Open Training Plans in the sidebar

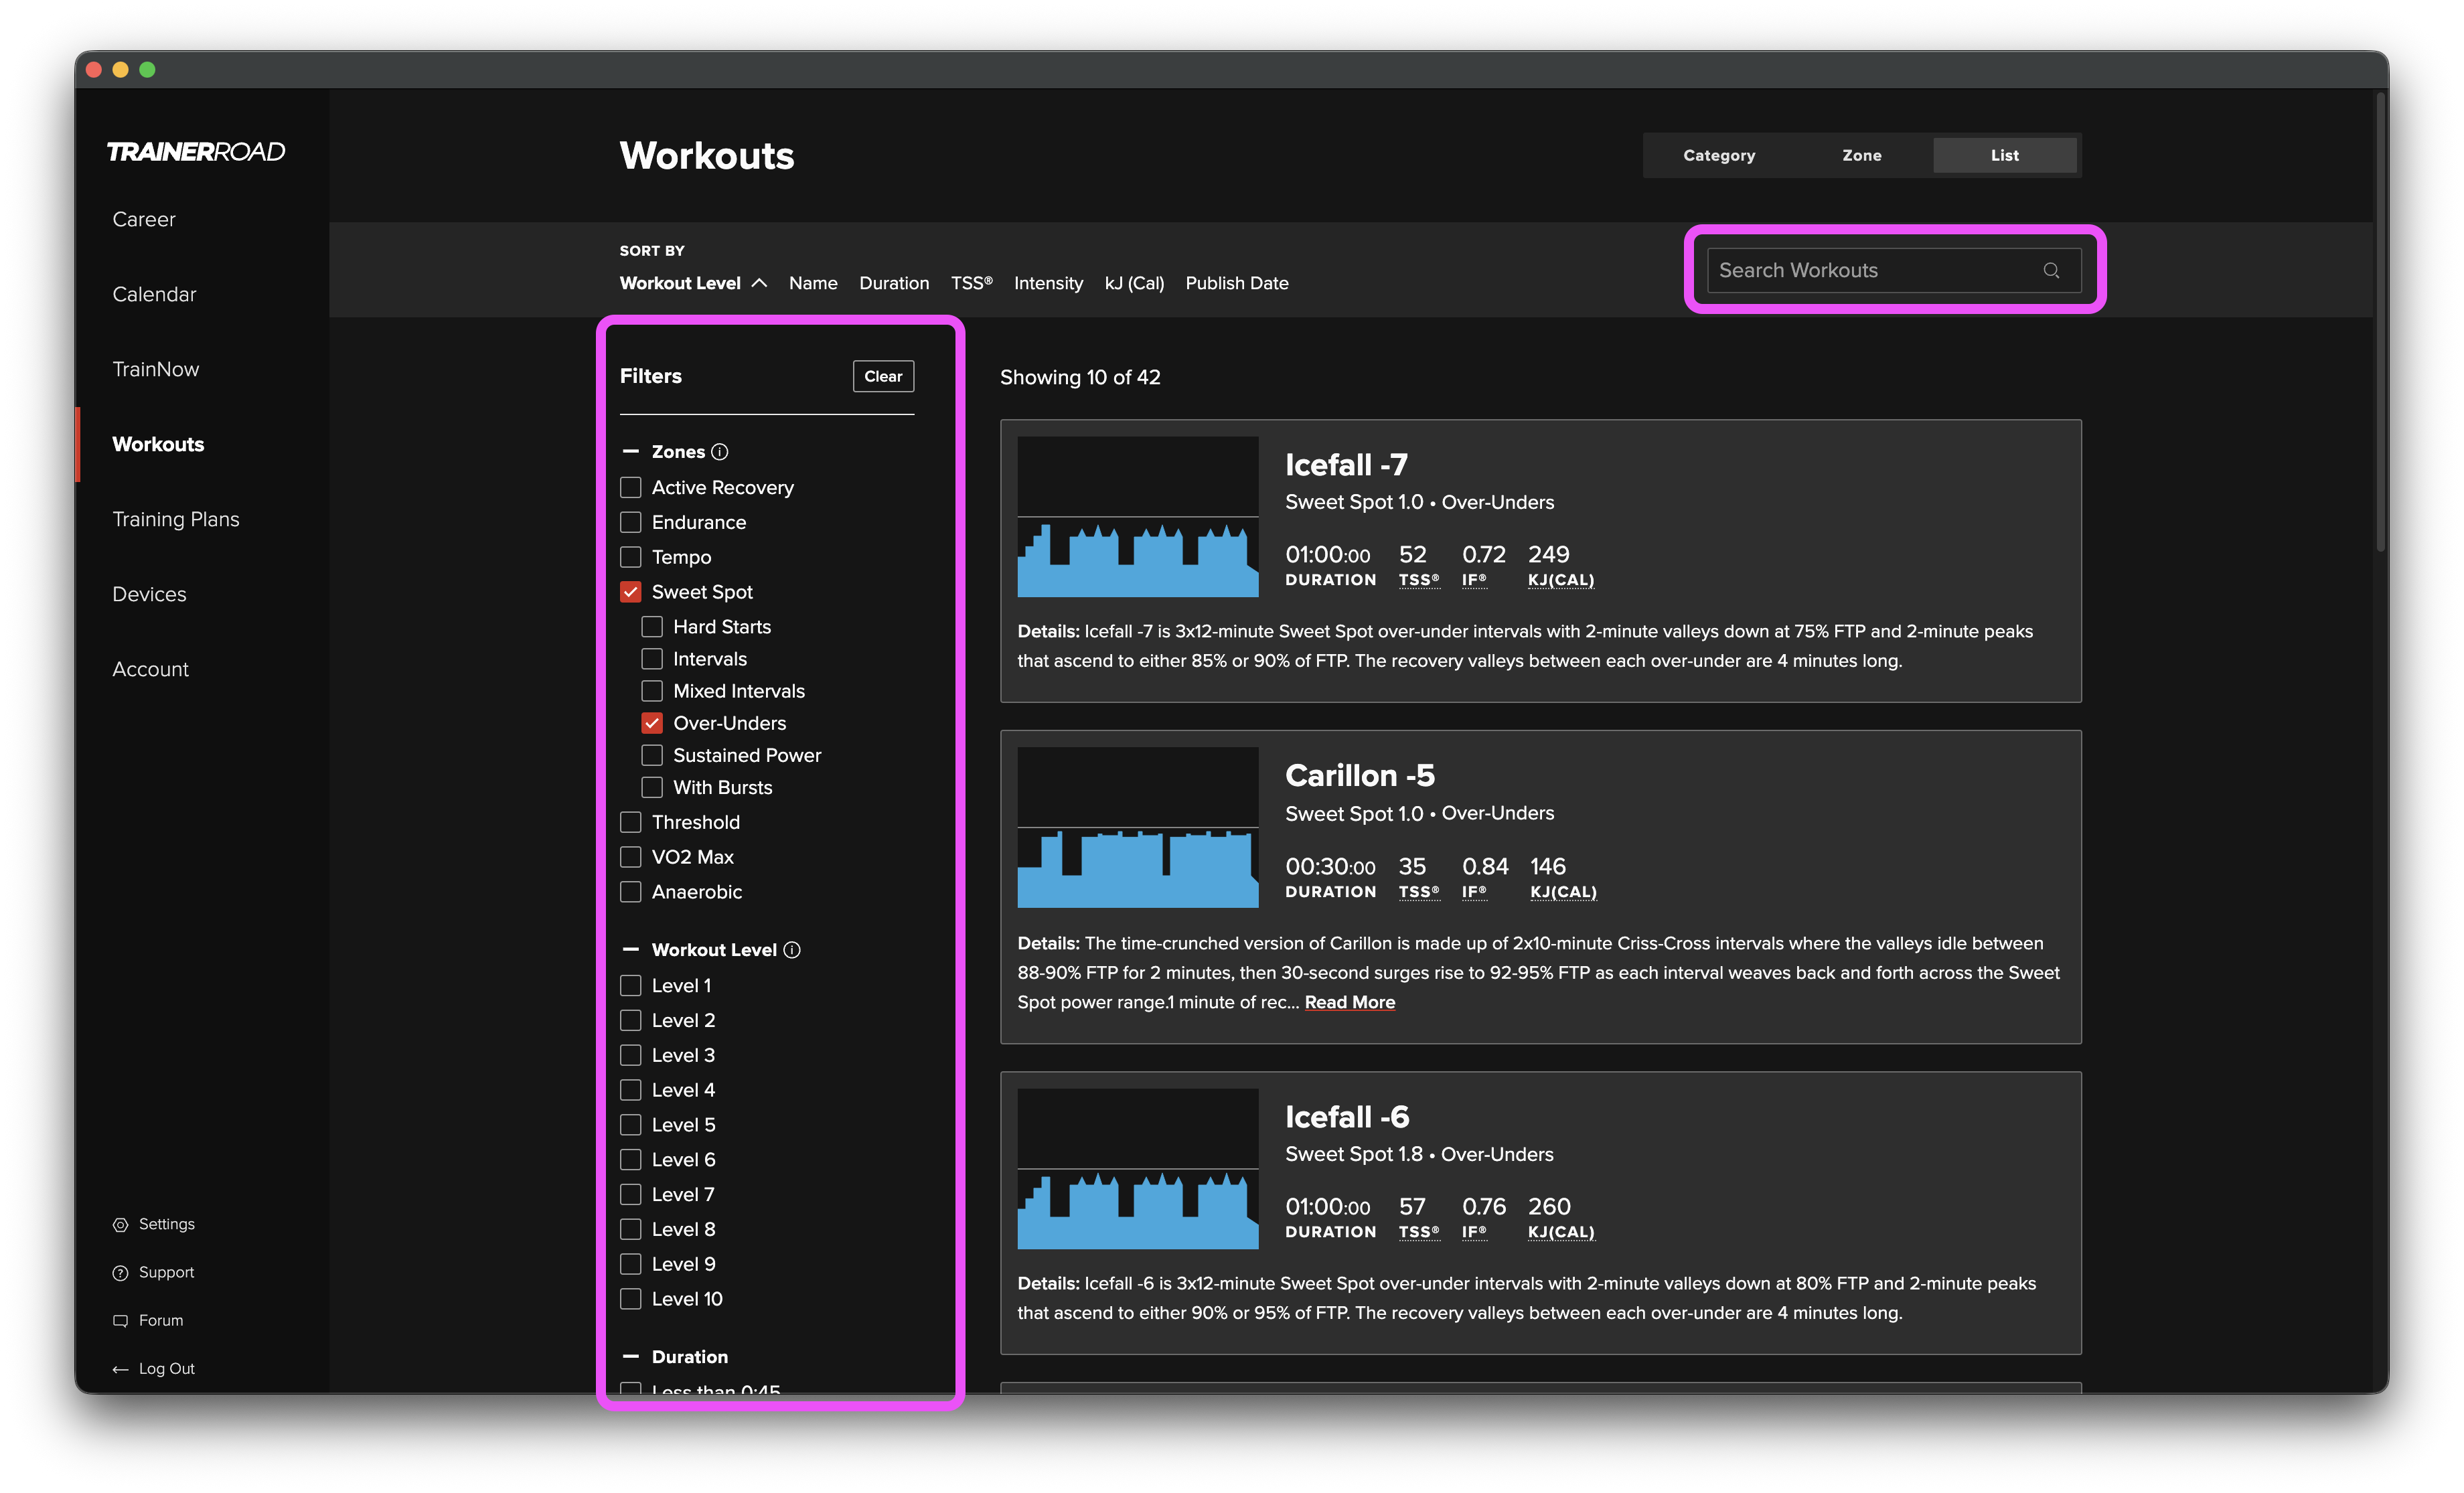tap(176, 519)
